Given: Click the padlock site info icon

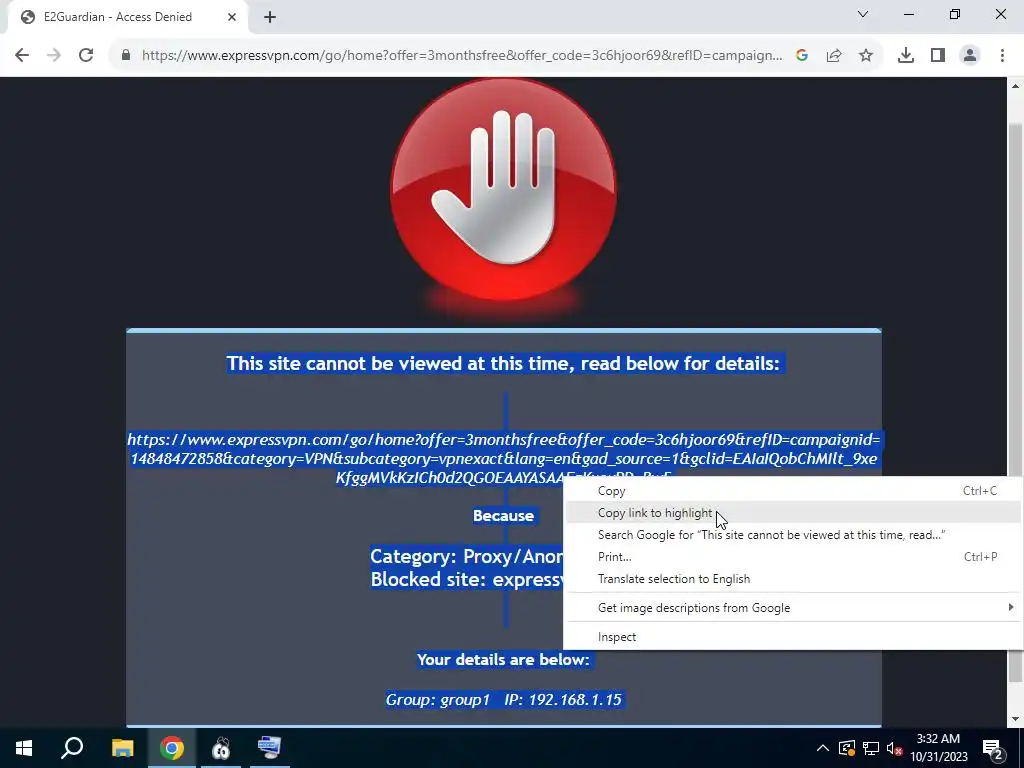Looking at the screenshot, I should 126,56.
